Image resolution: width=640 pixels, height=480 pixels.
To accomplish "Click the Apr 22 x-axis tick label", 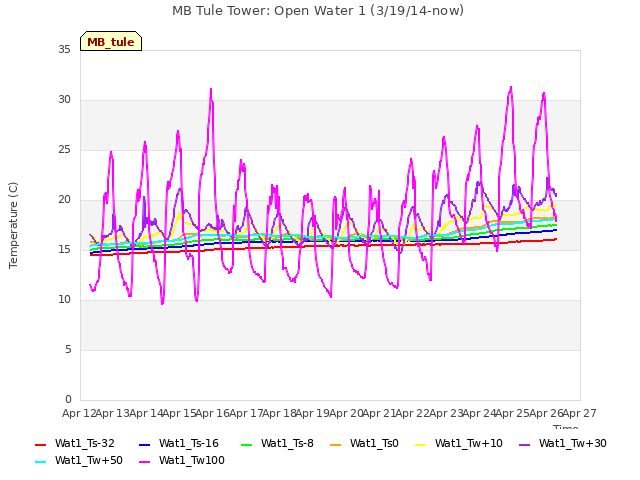I will (x=413, y=414).
